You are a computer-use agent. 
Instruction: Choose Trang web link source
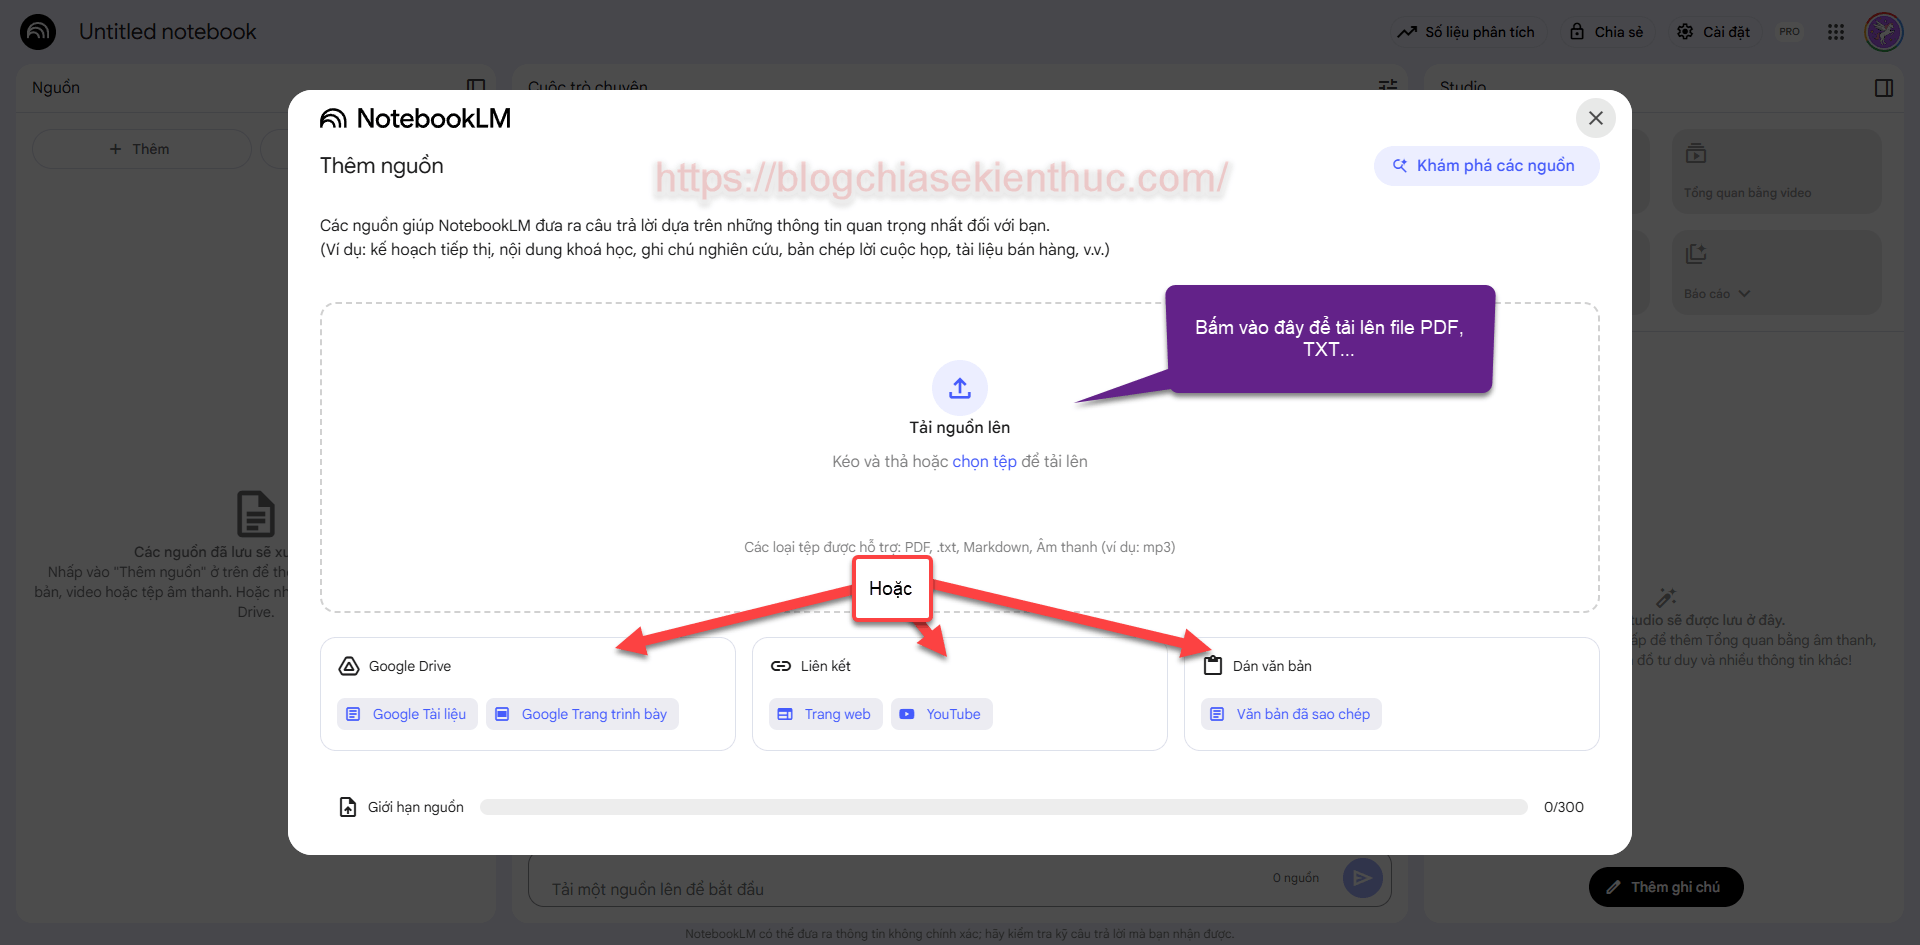pos(825,714)
